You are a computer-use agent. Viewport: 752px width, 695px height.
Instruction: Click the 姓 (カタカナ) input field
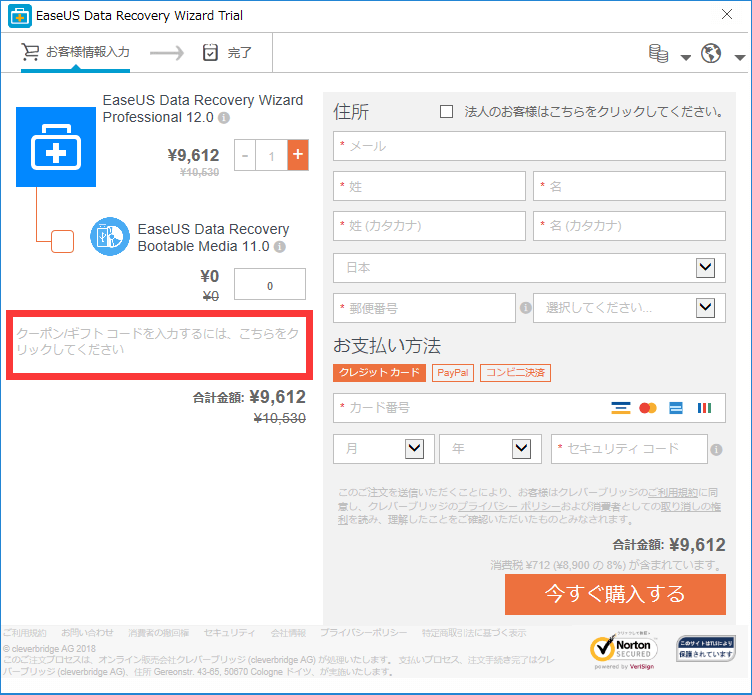(x=429, y=226)
